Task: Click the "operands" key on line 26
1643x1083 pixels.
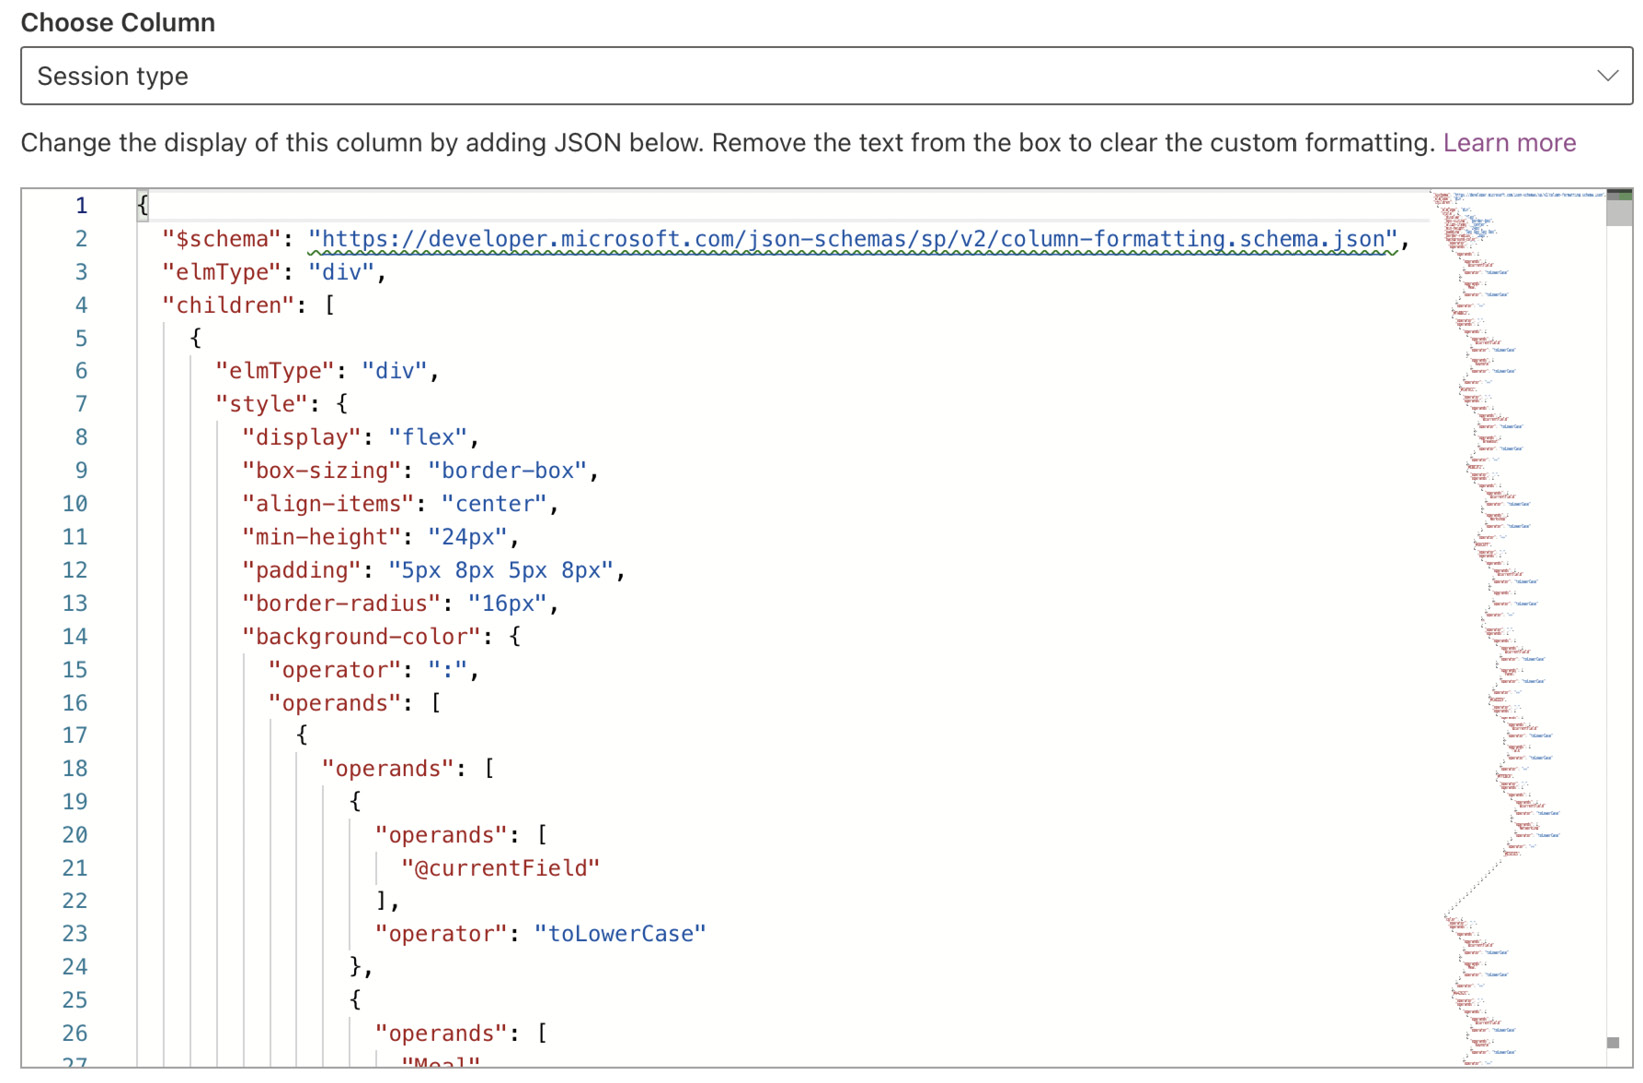Action: (x=441, y=1033)
